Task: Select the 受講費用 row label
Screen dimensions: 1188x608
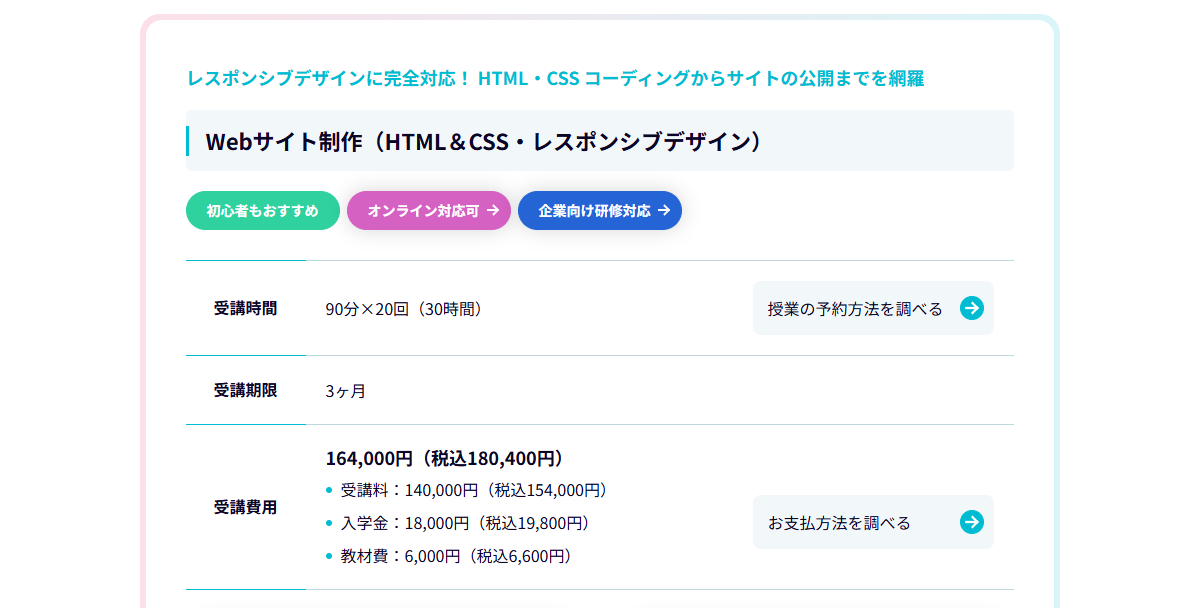Action: (x=245, y=507)
